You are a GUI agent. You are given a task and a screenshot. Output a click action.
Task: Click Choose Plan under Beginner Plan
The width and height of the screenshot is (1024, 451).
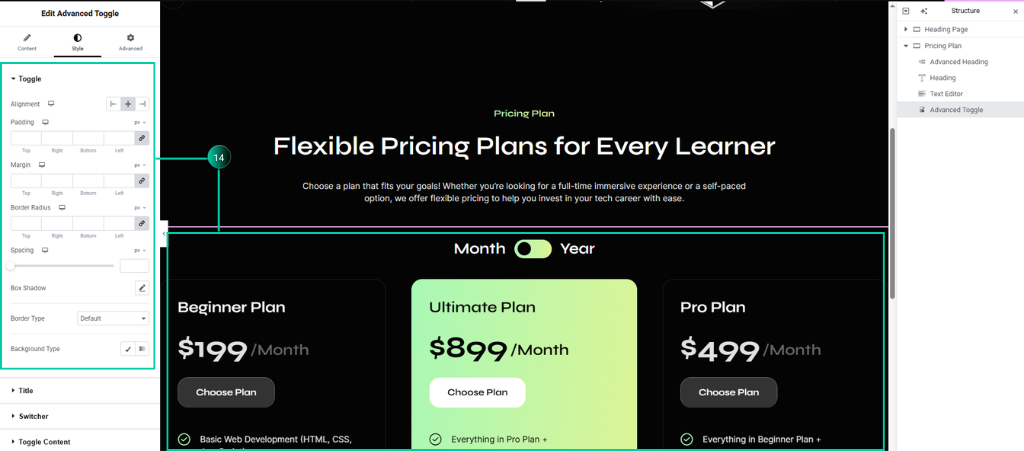tap(226, 392)
